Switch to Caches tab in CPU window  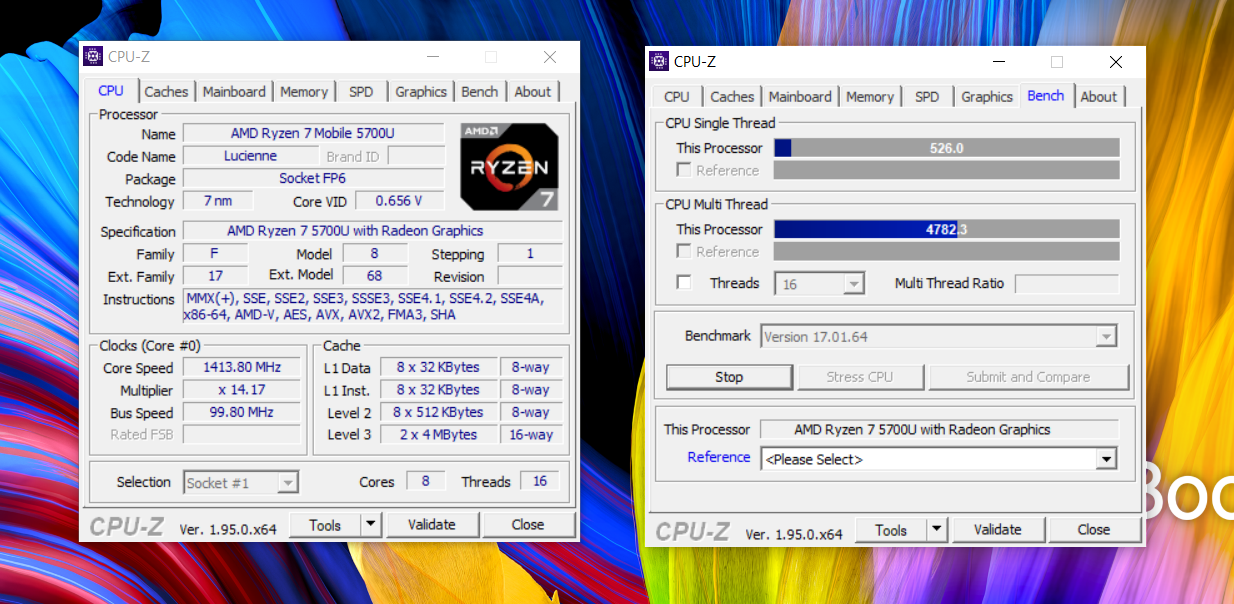166,92
